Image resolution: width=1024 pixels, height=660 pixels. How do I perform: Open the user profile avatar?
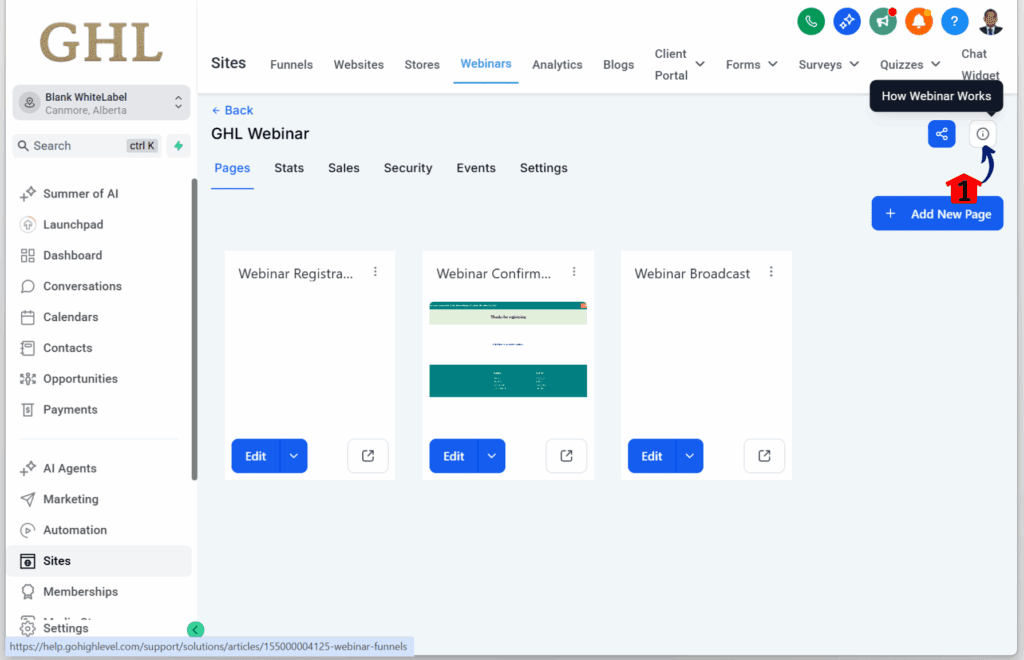click(990, 22)
